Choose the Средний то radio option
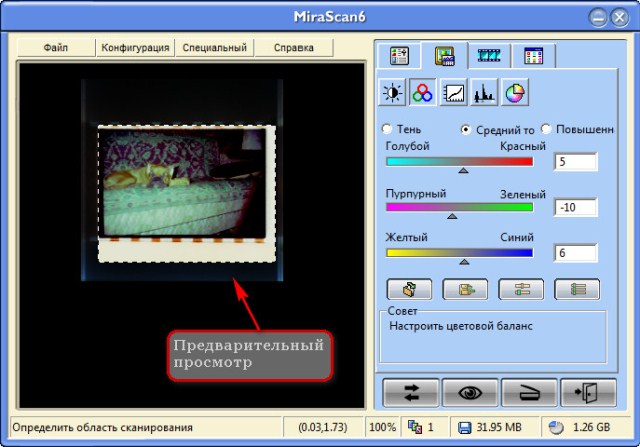The image size is (640, 447). (465, 129)
